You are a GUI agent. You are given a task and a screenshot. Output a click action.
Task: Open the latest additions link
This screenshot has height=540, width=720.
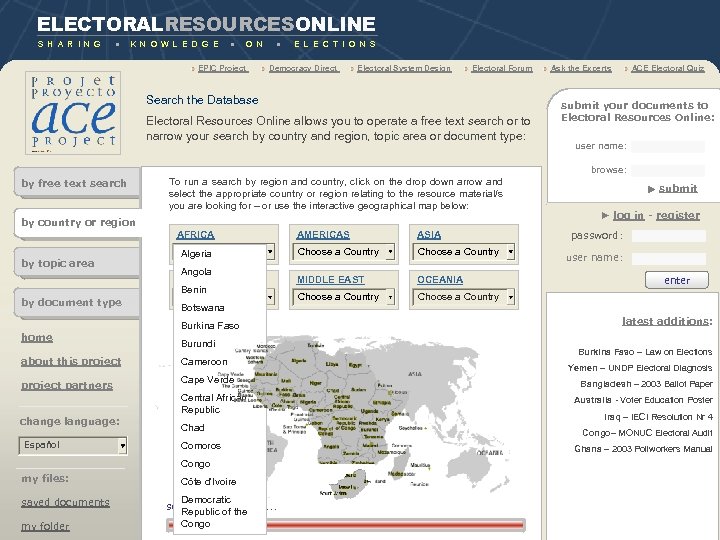click(667, 321)
